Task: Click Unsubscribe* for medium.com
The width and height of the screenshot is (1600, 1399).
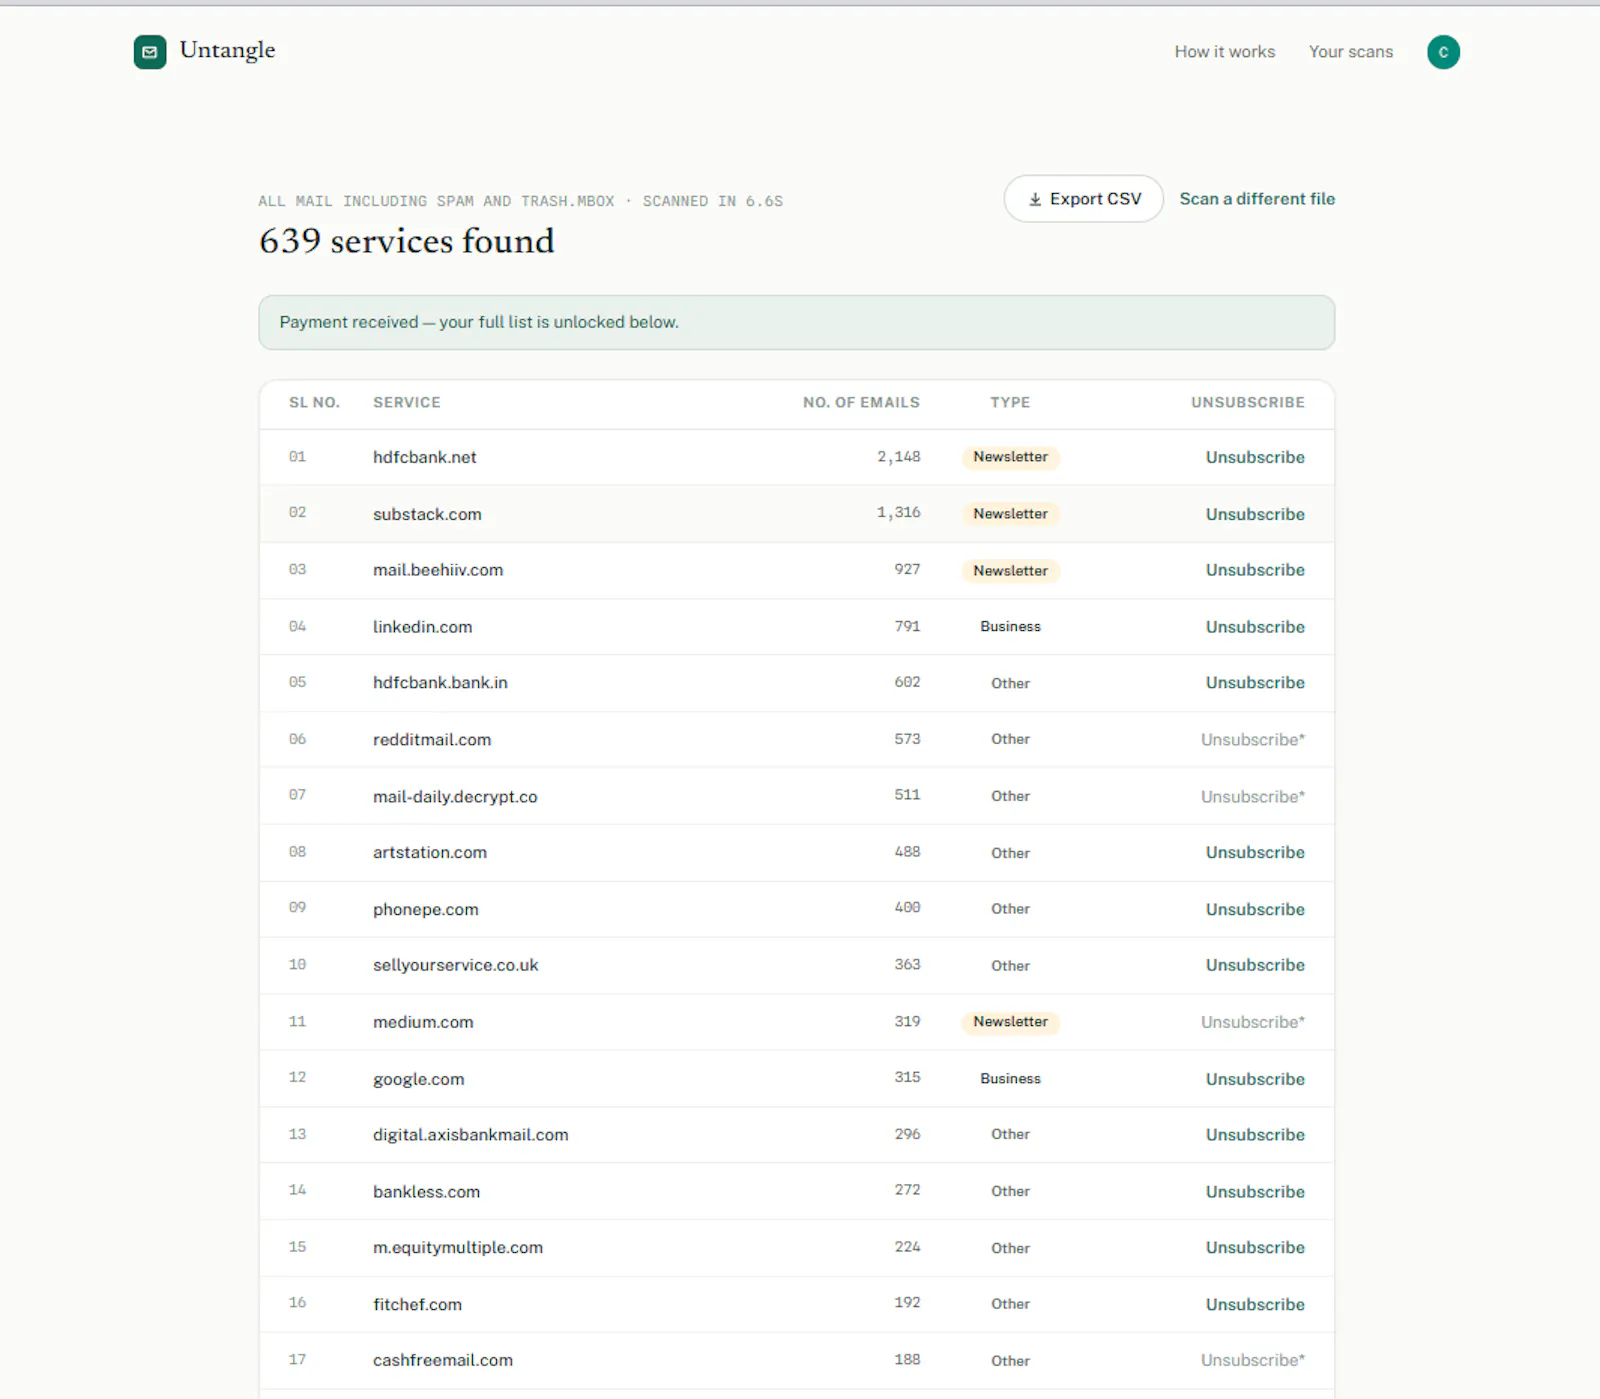Action: pos(1253,1022)
